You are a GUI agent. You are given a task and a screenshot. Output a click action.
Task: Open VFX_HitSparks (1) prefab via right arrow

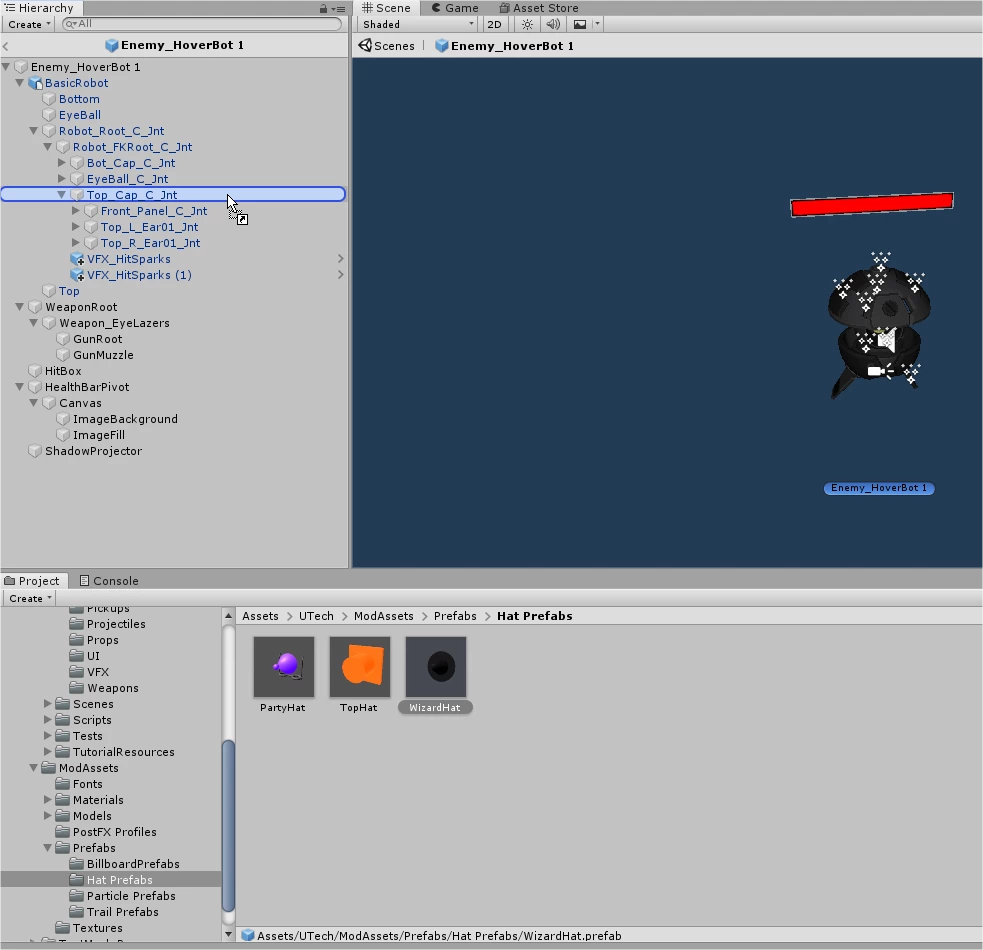point(340,275)
